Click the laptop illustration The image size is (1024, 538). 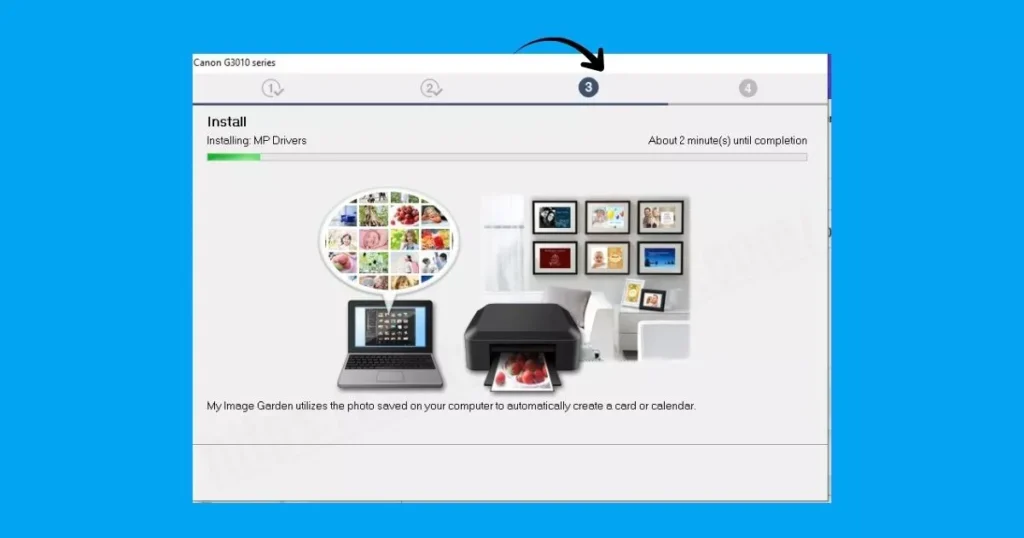tap(390, 345)
